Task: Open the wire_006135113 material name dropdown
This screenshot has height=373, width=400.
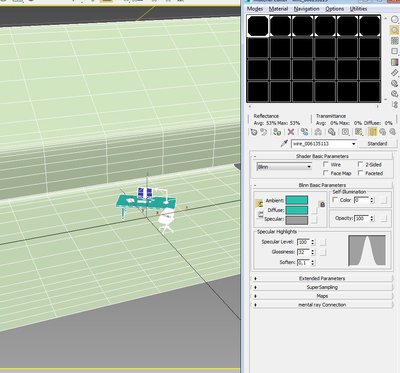Action: pyautogui.click(x=324, y=144)
